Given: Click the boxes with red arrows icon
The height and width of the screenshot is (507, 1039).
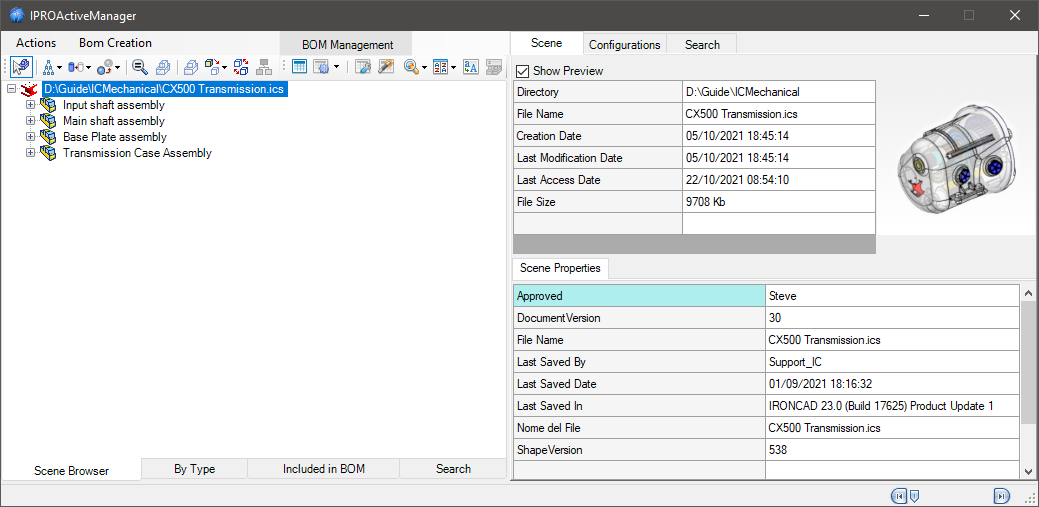Looking at the screenshot, I should coord(241,66).
